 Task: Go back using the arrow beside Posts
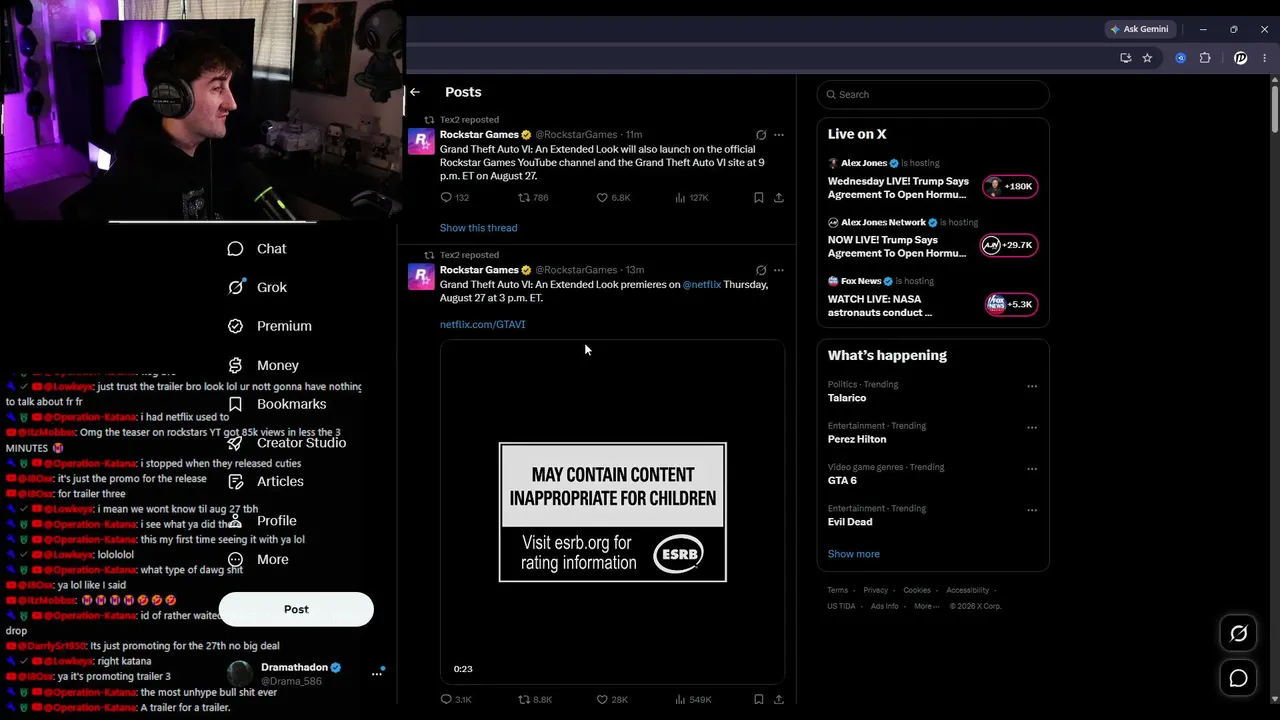coord(415,92)
